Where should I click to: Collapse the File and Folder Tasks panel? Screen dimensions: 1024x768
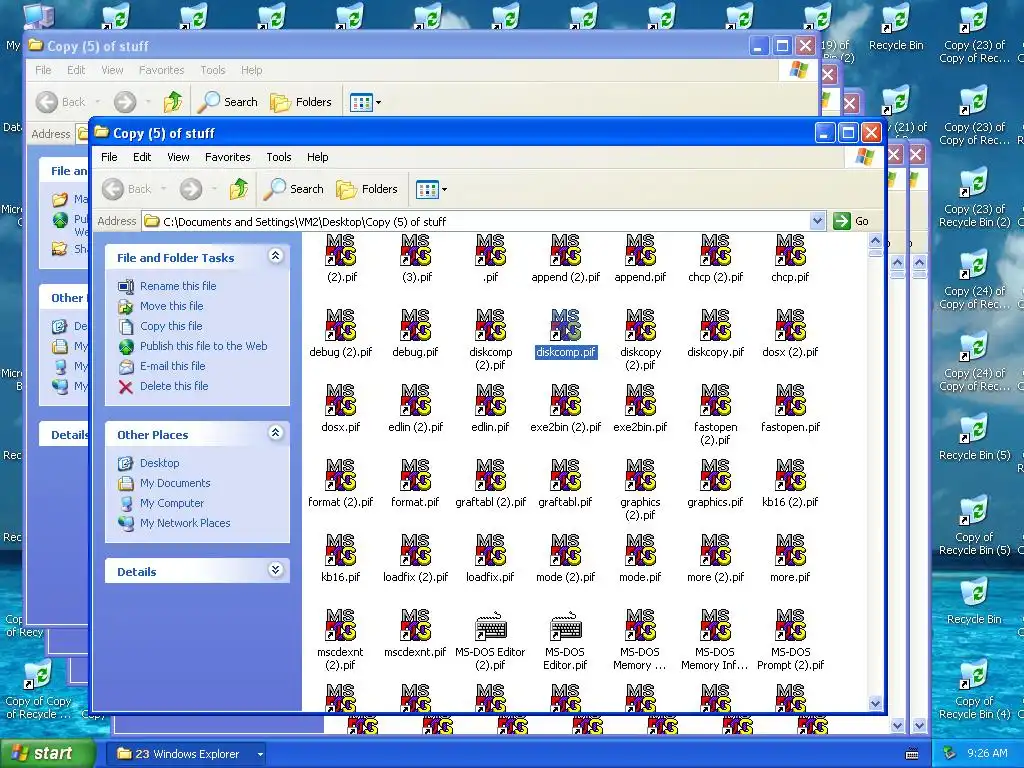[x=276, y=256]
